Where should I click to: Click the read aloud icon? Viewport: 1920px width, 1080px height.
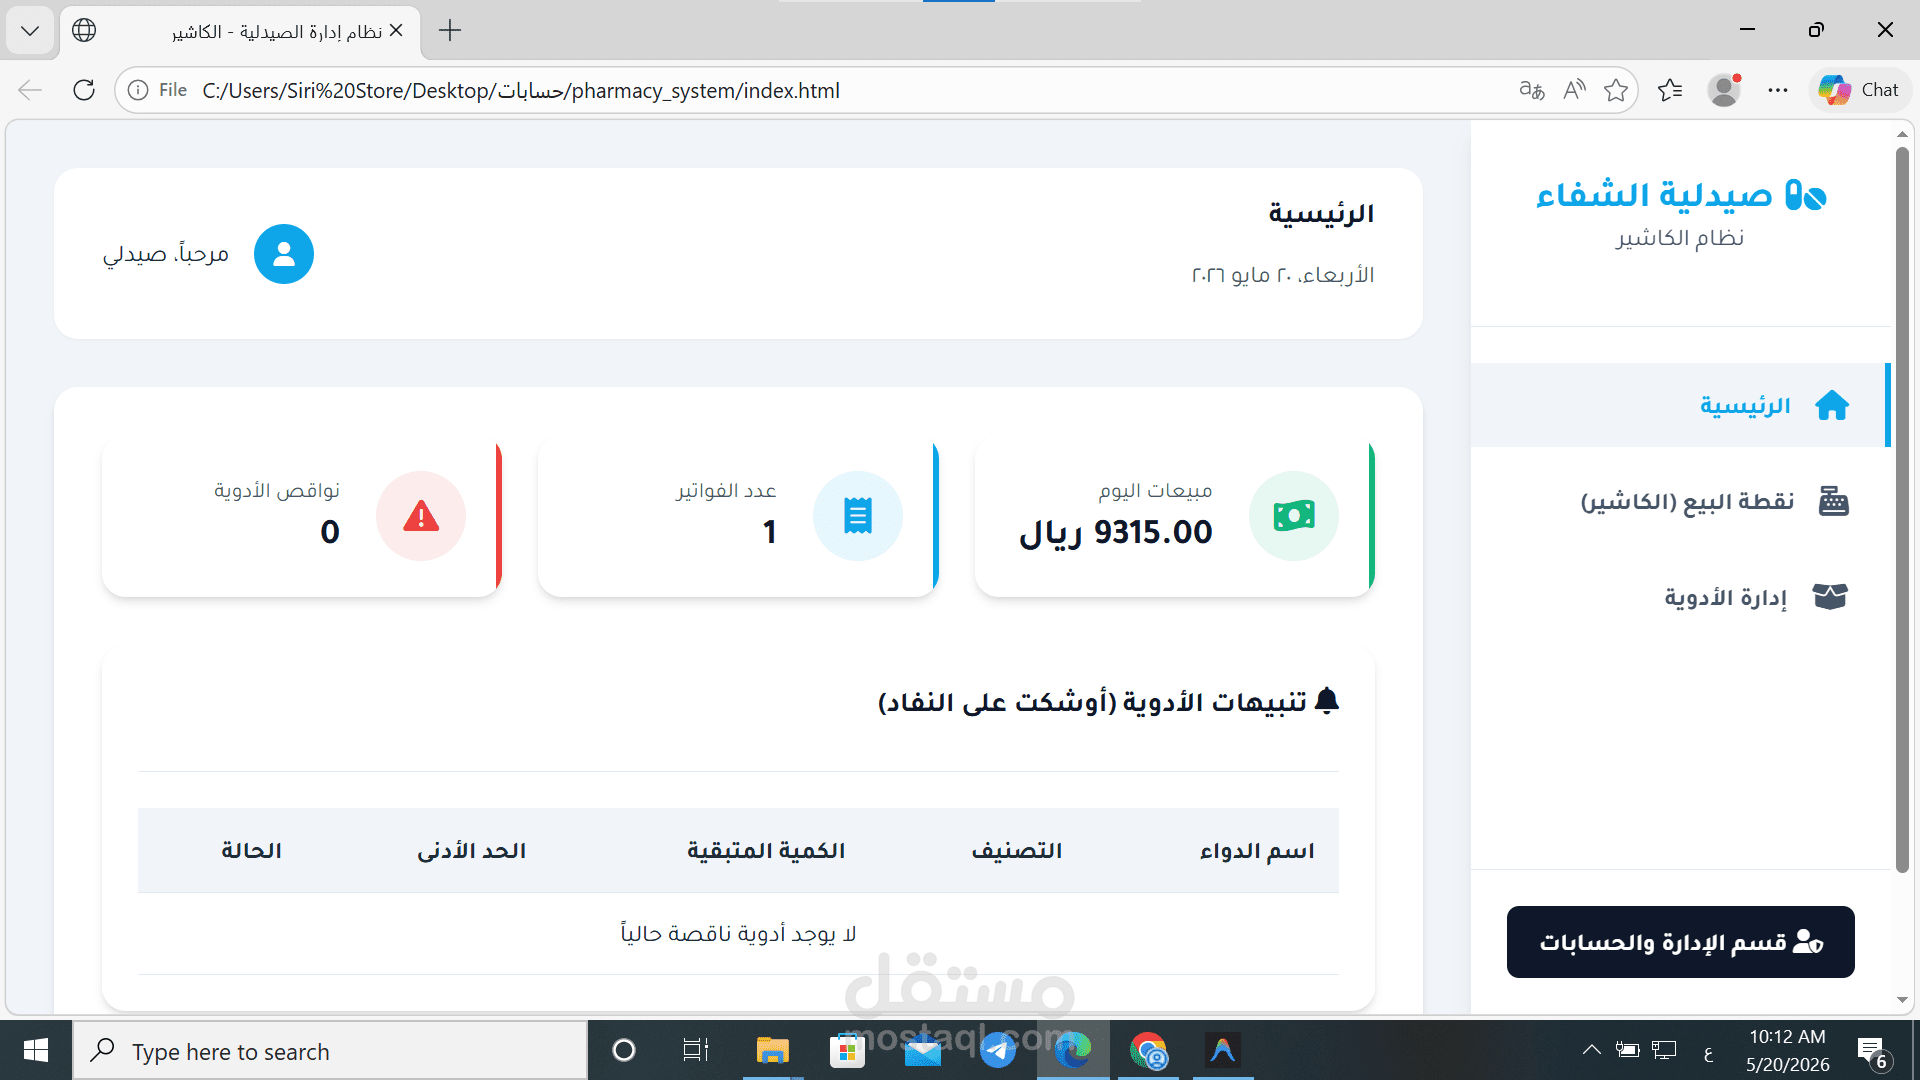click(x=1574, y=90)
